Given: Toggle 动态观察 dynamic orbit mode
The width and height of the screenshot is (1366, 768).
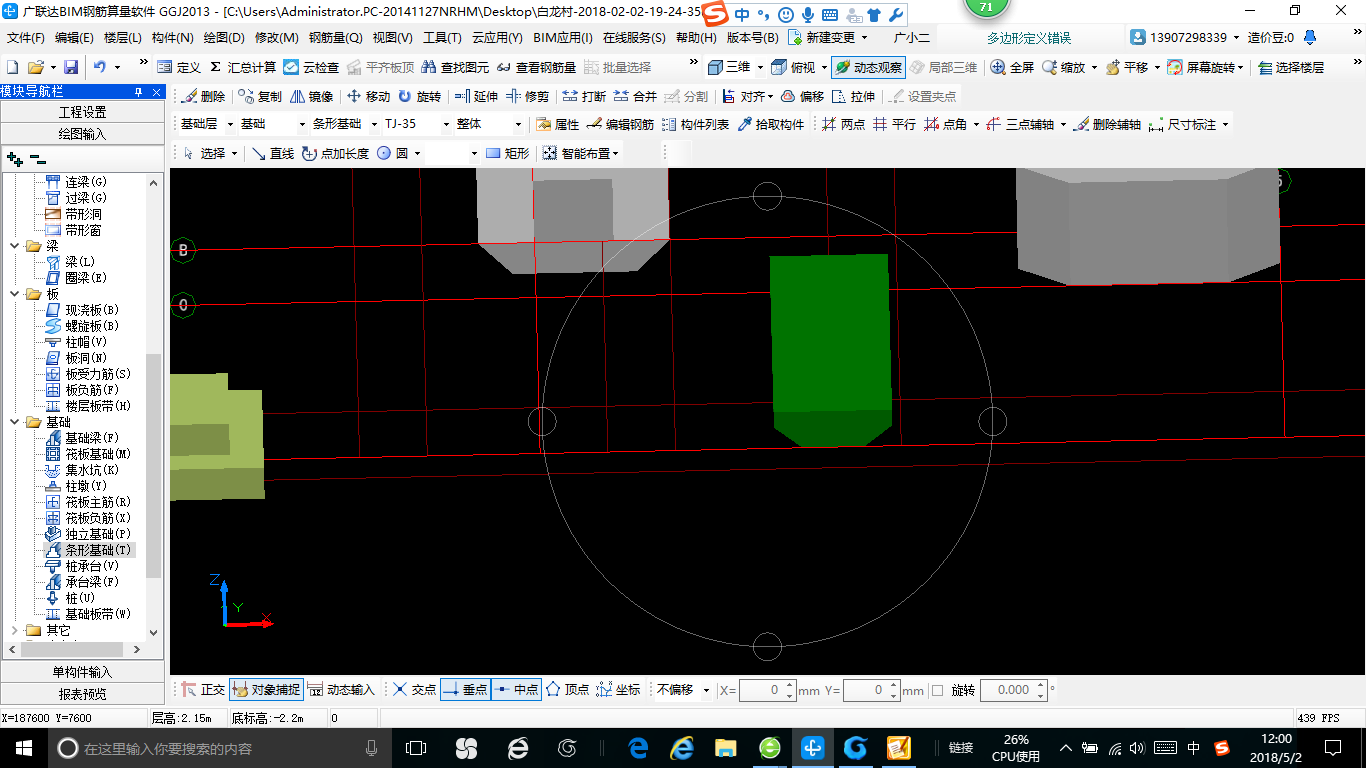Looking at the screenshot, I should (868, 67).
